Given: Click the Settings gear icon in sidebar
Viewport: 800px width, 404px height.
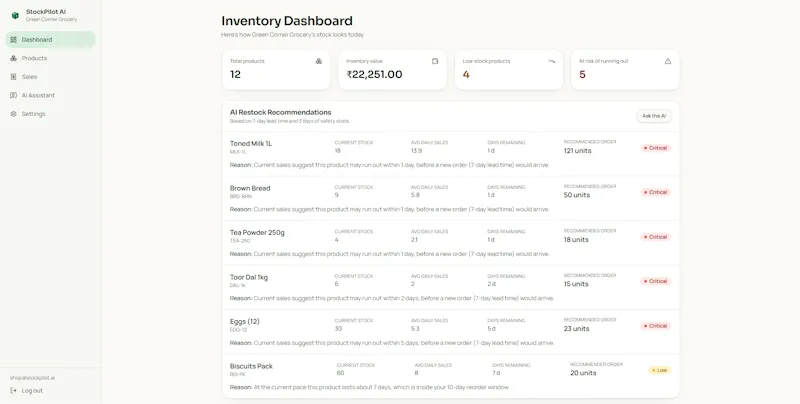Looking at the screenshot, I should click(x=13, y=114).
